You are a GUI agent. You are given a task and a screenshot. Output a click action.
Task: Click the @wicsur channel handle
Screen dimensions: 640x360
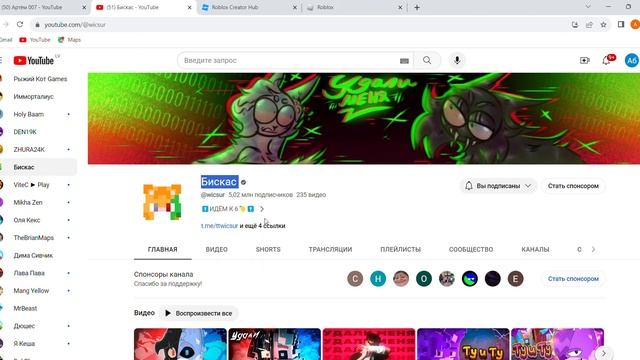pyautogui.click(x=213, y=195)
